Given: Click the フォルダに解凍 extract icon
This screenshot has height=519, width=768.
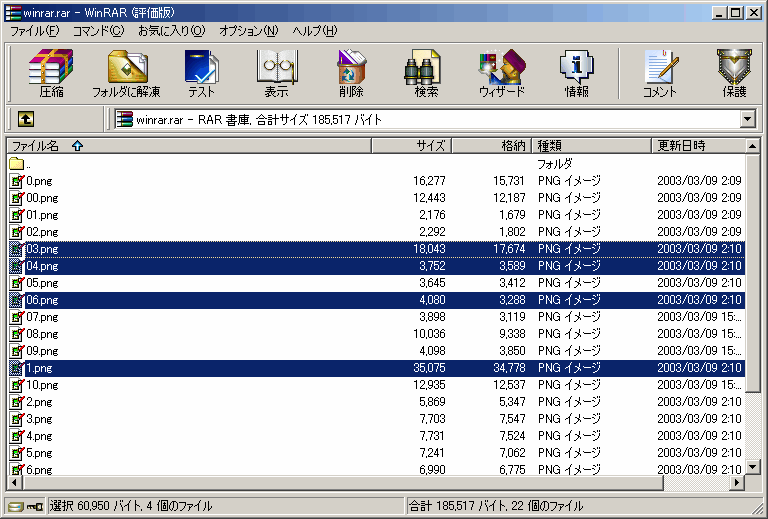Looking at the screenshot, I should [126, 73].
